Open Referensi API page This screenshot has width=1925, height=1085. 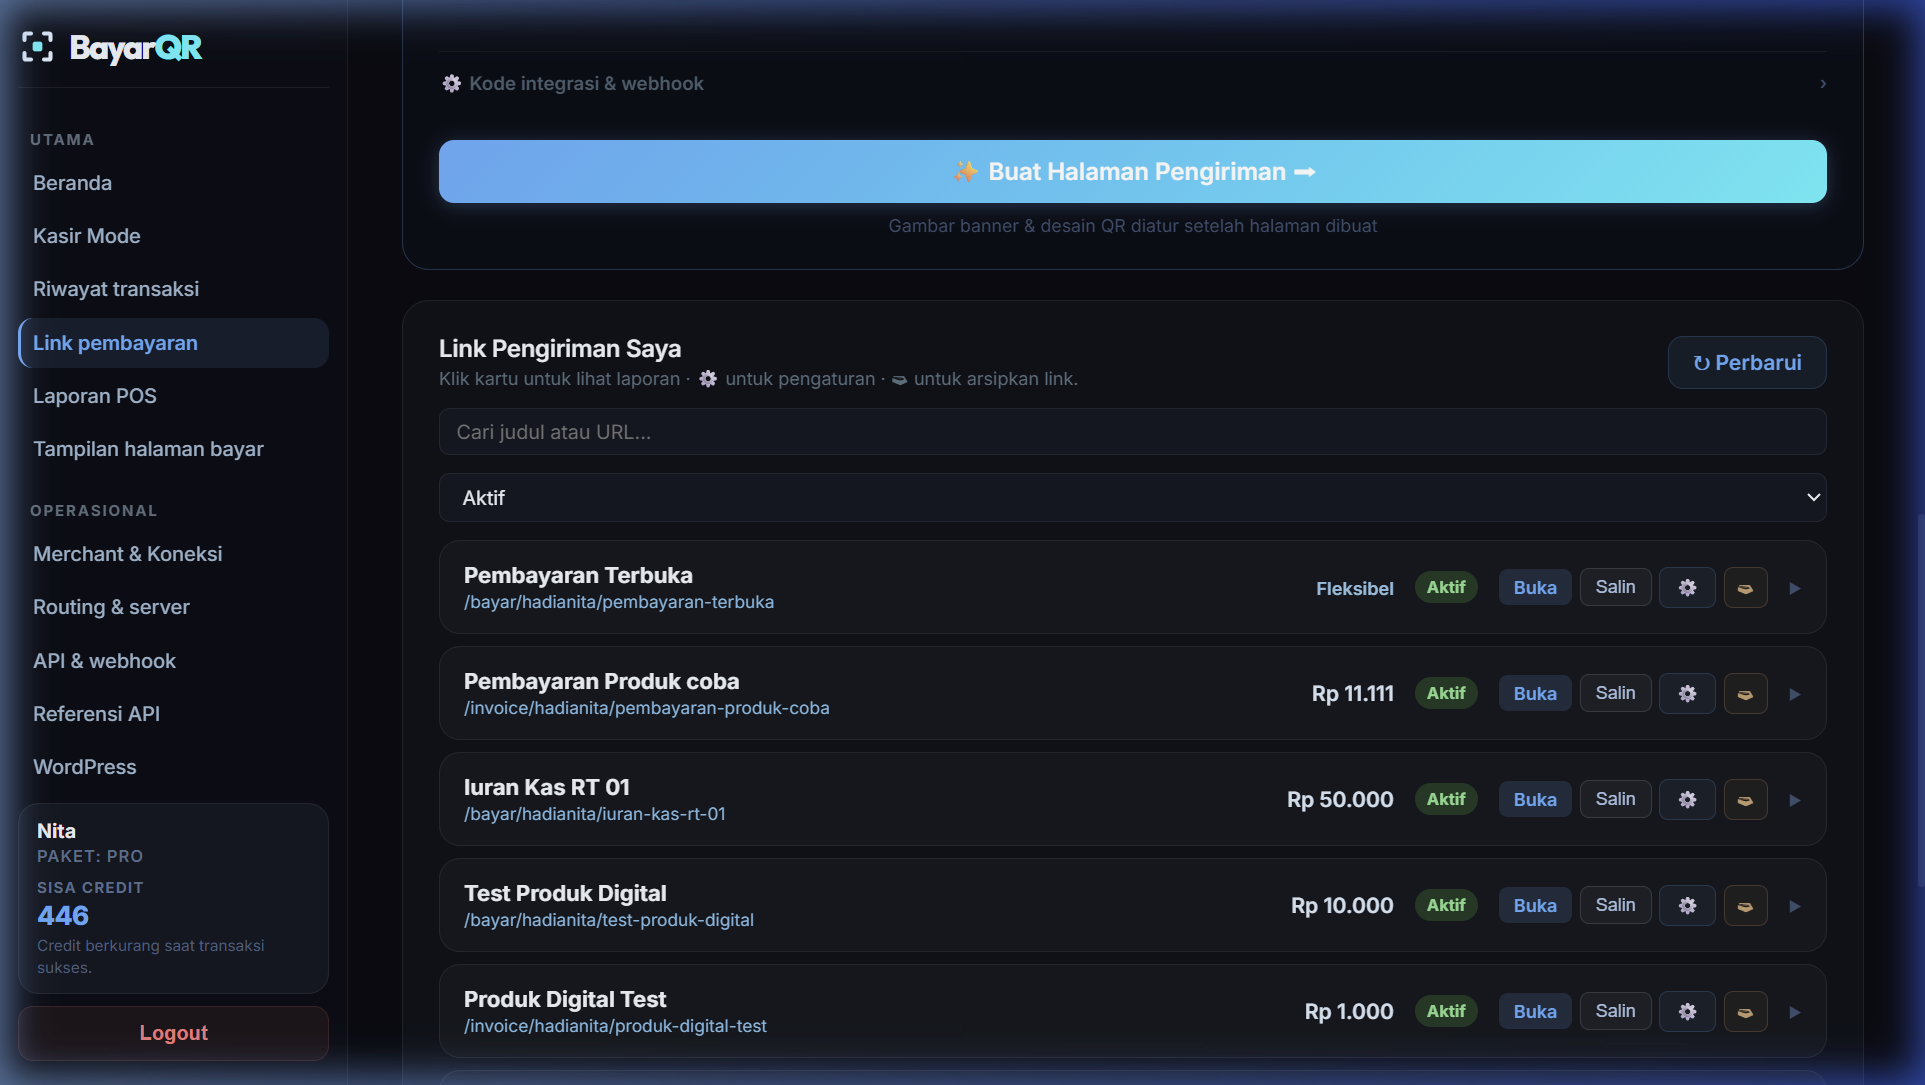173,714
